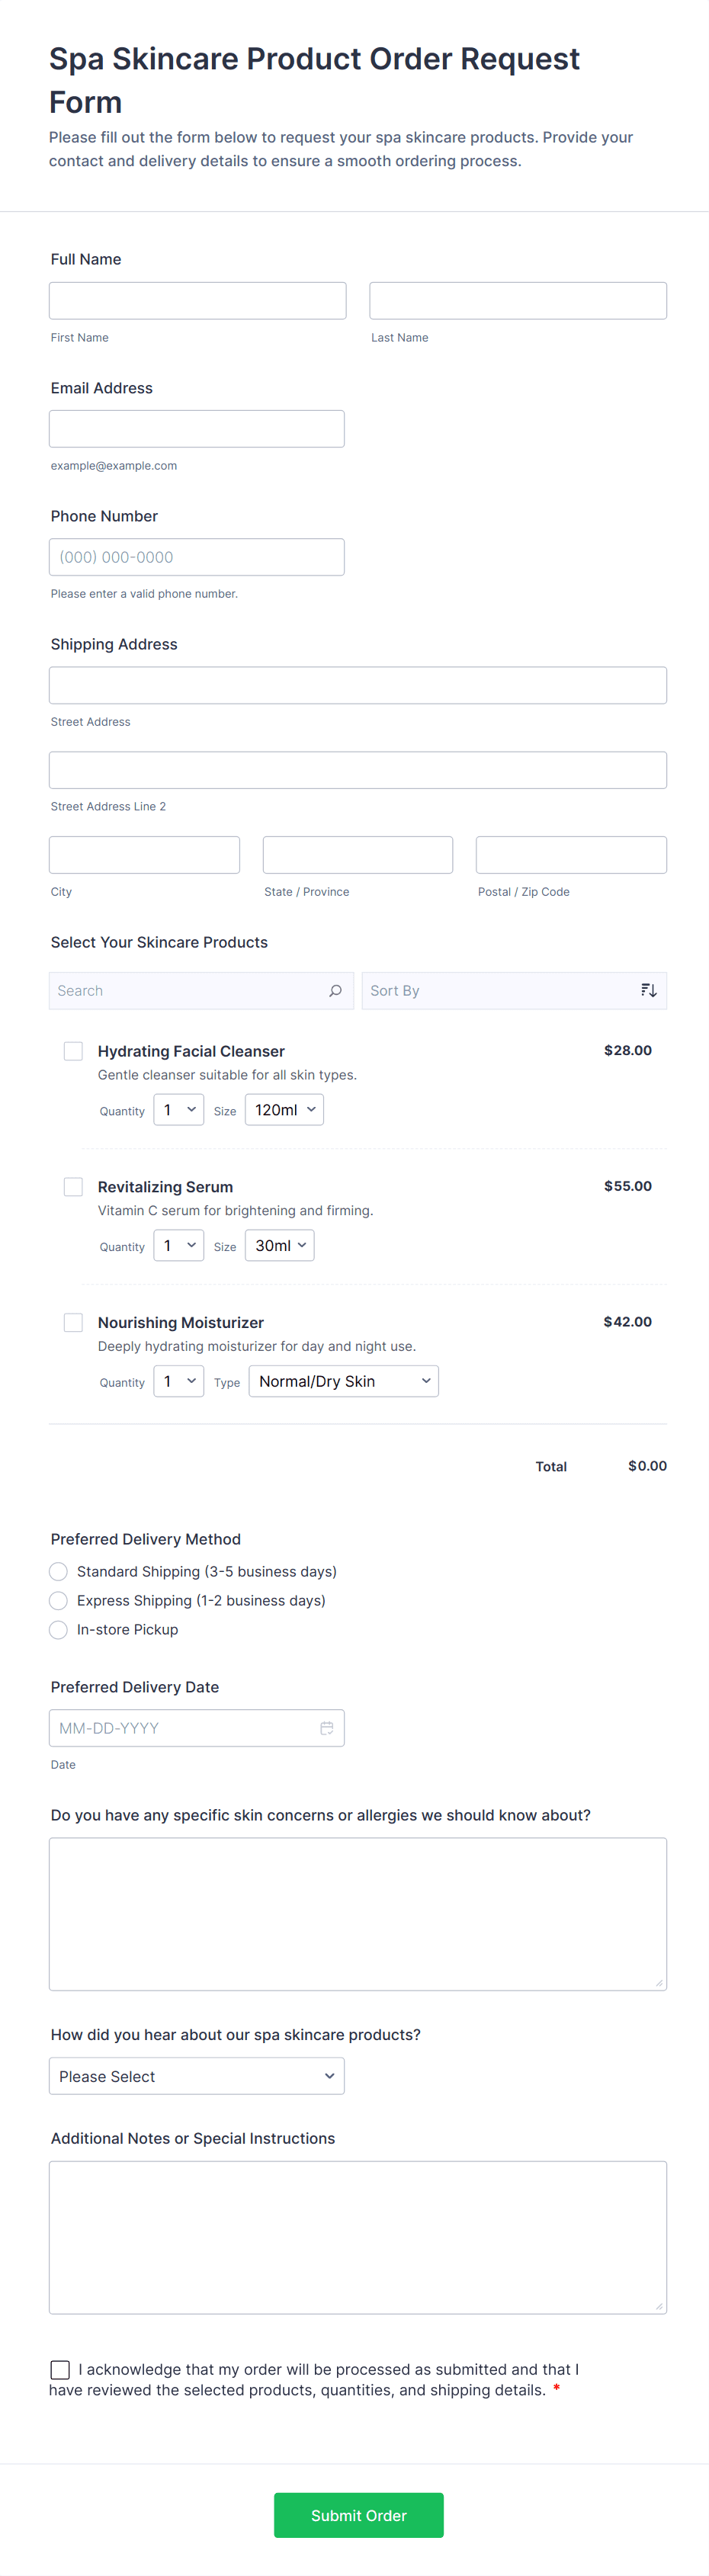This screenshot has width=709, height=2576.
Task: Select the Revitalizing Serum product checkbox
Action: click(73, 1186)
